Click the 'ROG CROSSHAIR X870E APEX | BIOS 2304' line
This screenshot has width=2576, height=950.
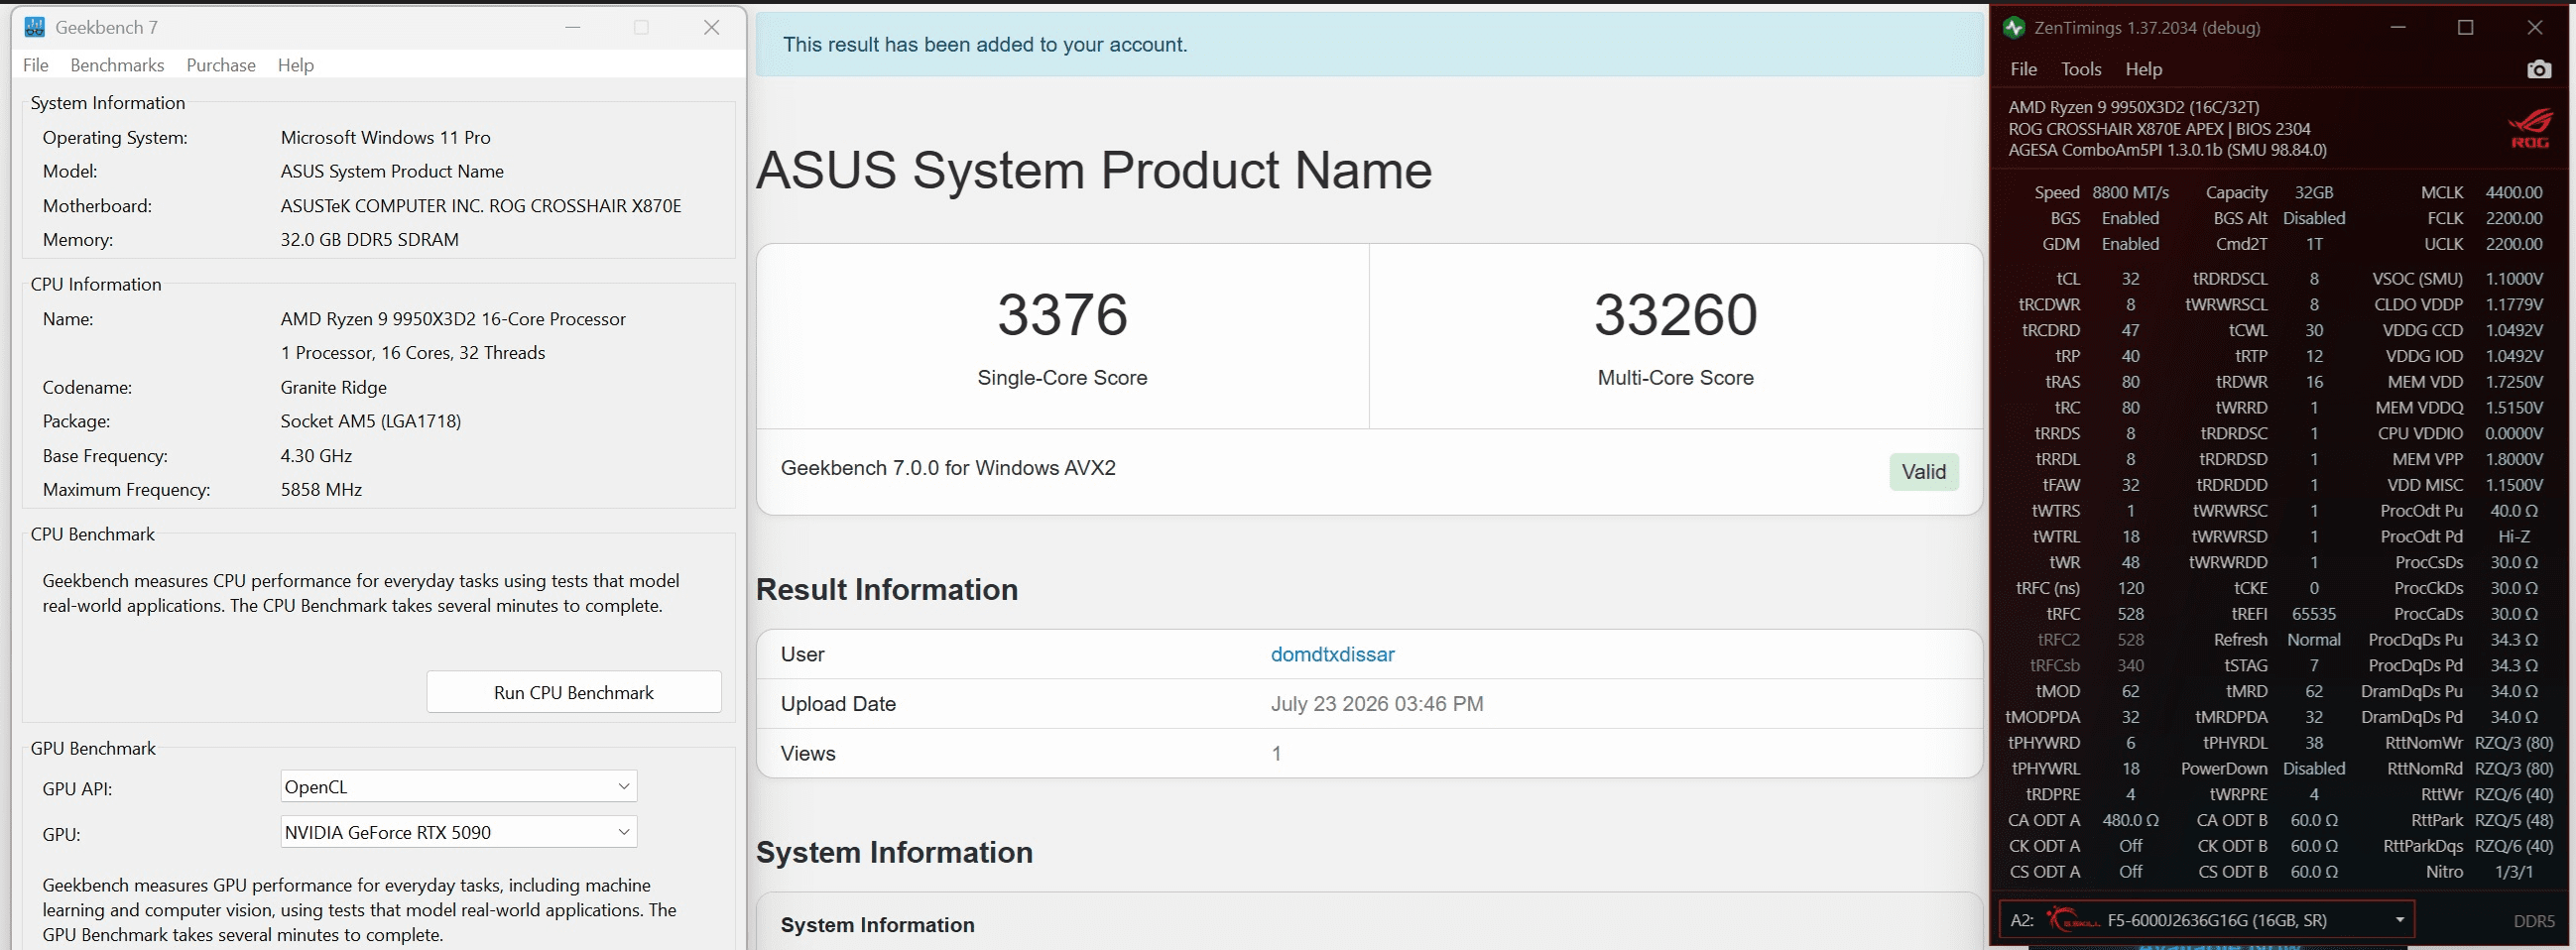coord(2159,129)
